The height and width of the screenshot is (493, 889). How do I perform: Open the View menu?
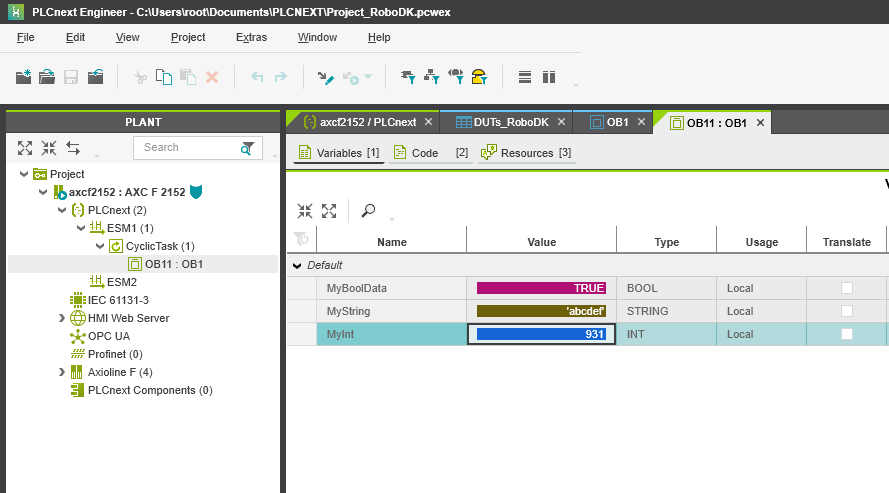point(128,37)
